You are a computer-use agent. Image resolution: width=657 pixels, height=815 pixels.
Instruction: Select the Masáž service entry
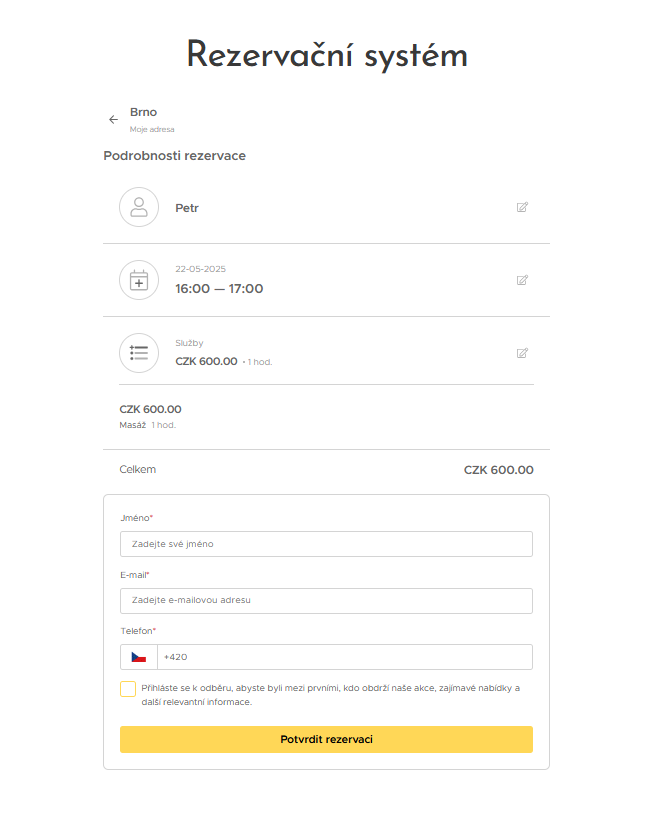pos(131,424)
